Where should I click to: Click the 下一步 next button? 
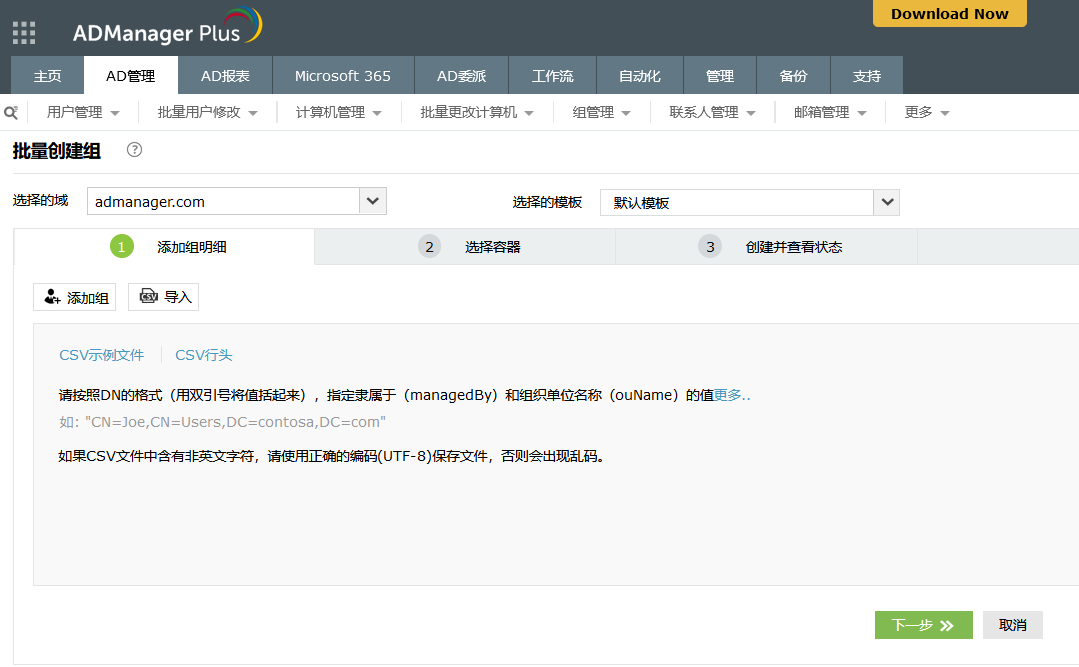click(x=923, y=625)
